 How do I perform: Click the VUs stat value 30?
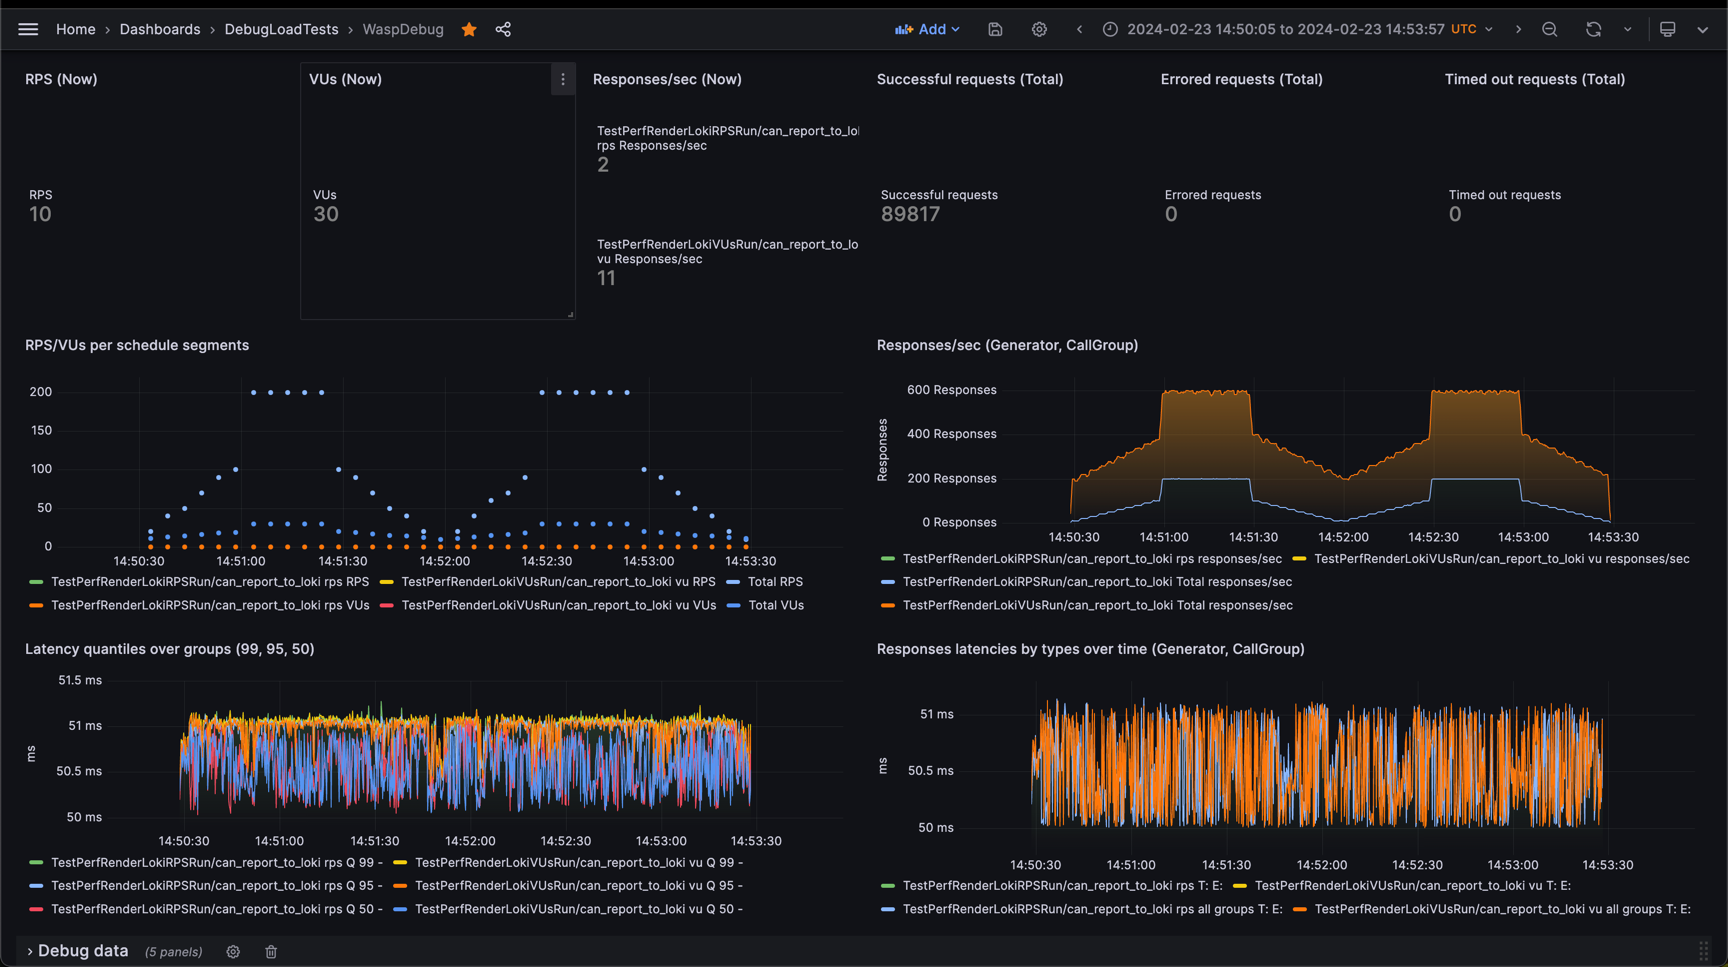(326, 214)
